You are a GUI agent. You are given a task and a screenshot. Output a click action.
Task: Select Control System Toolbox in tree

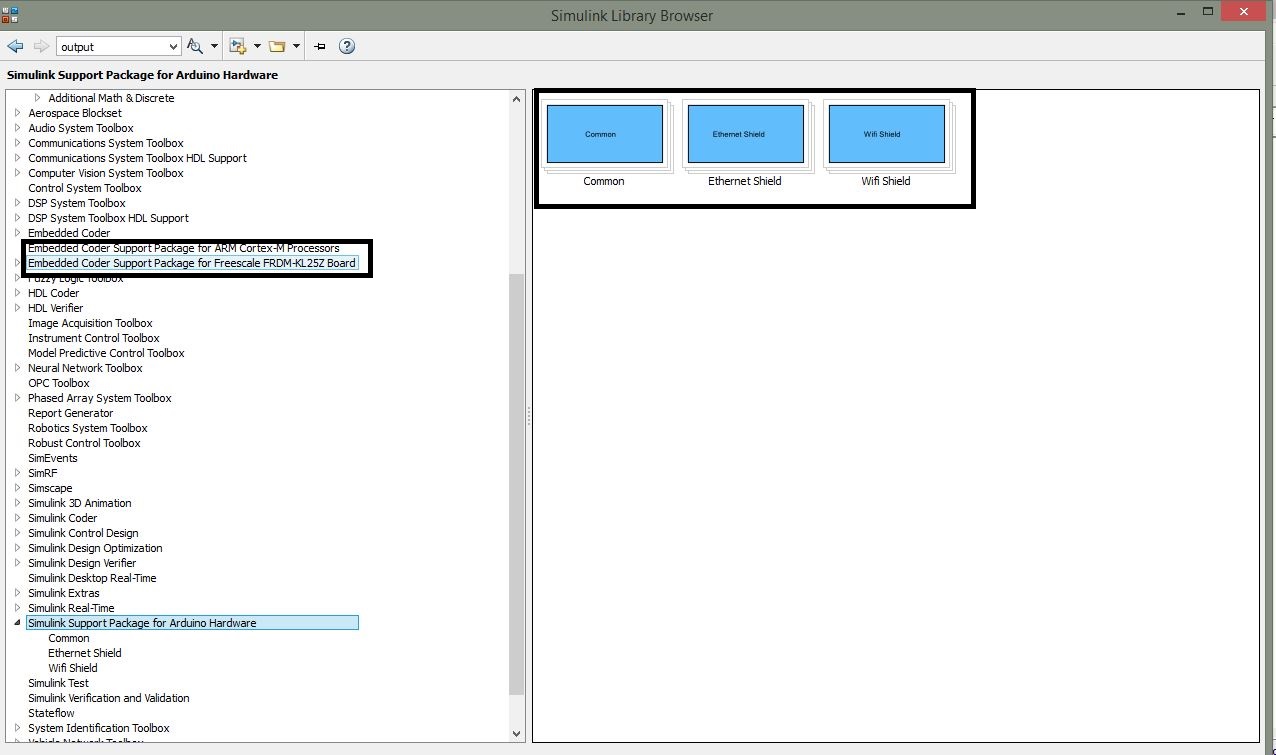[x=85, y=188]
